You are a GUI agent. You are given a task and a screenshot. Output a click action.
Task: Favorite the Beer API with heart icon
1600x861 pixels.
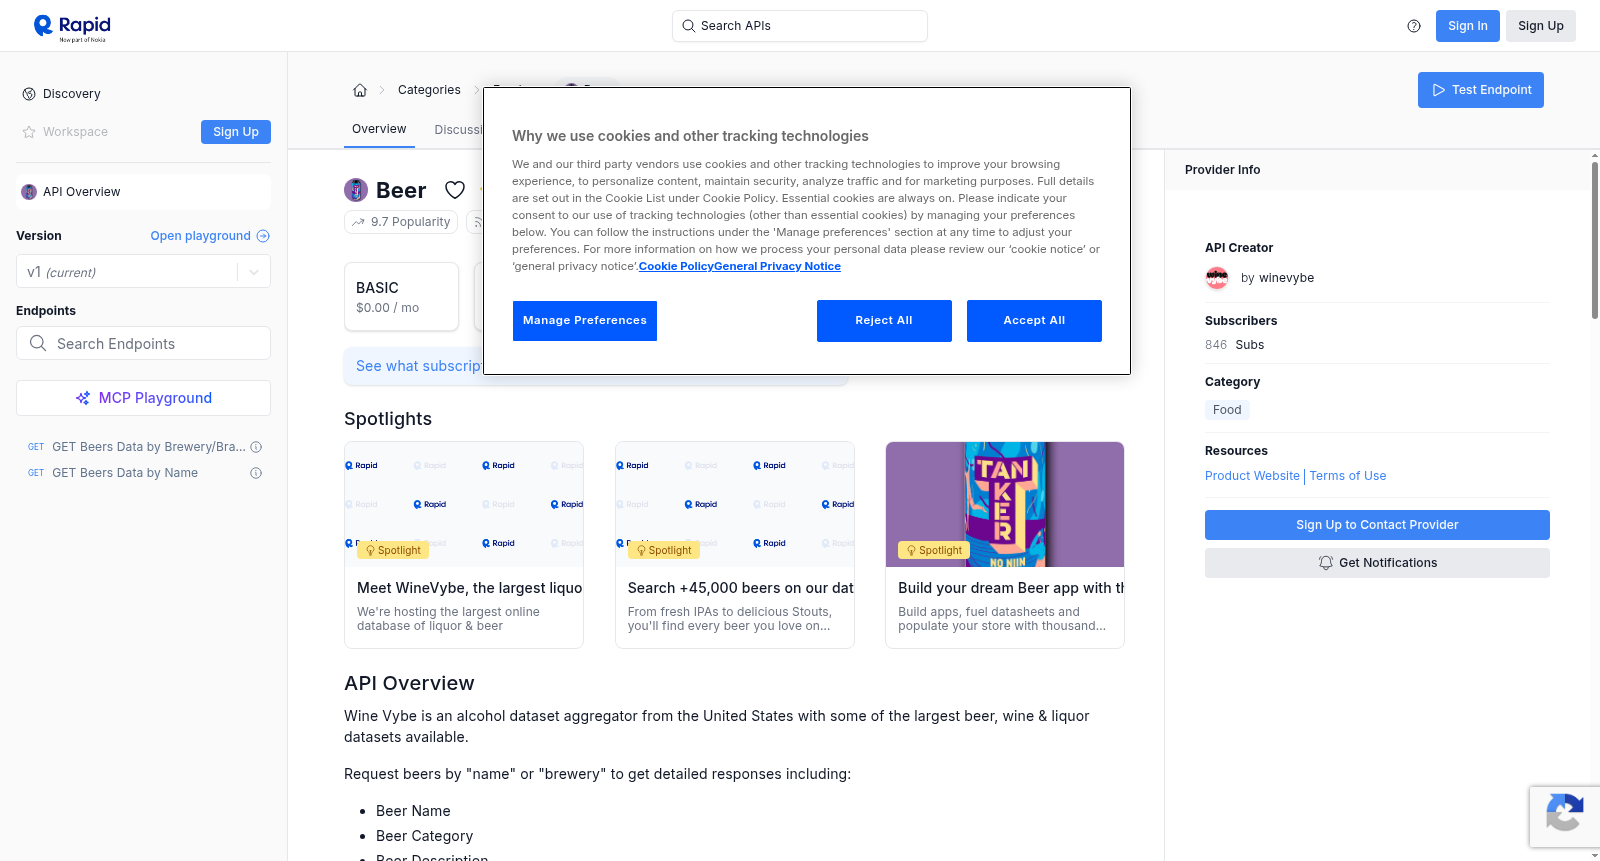(455, 190)
